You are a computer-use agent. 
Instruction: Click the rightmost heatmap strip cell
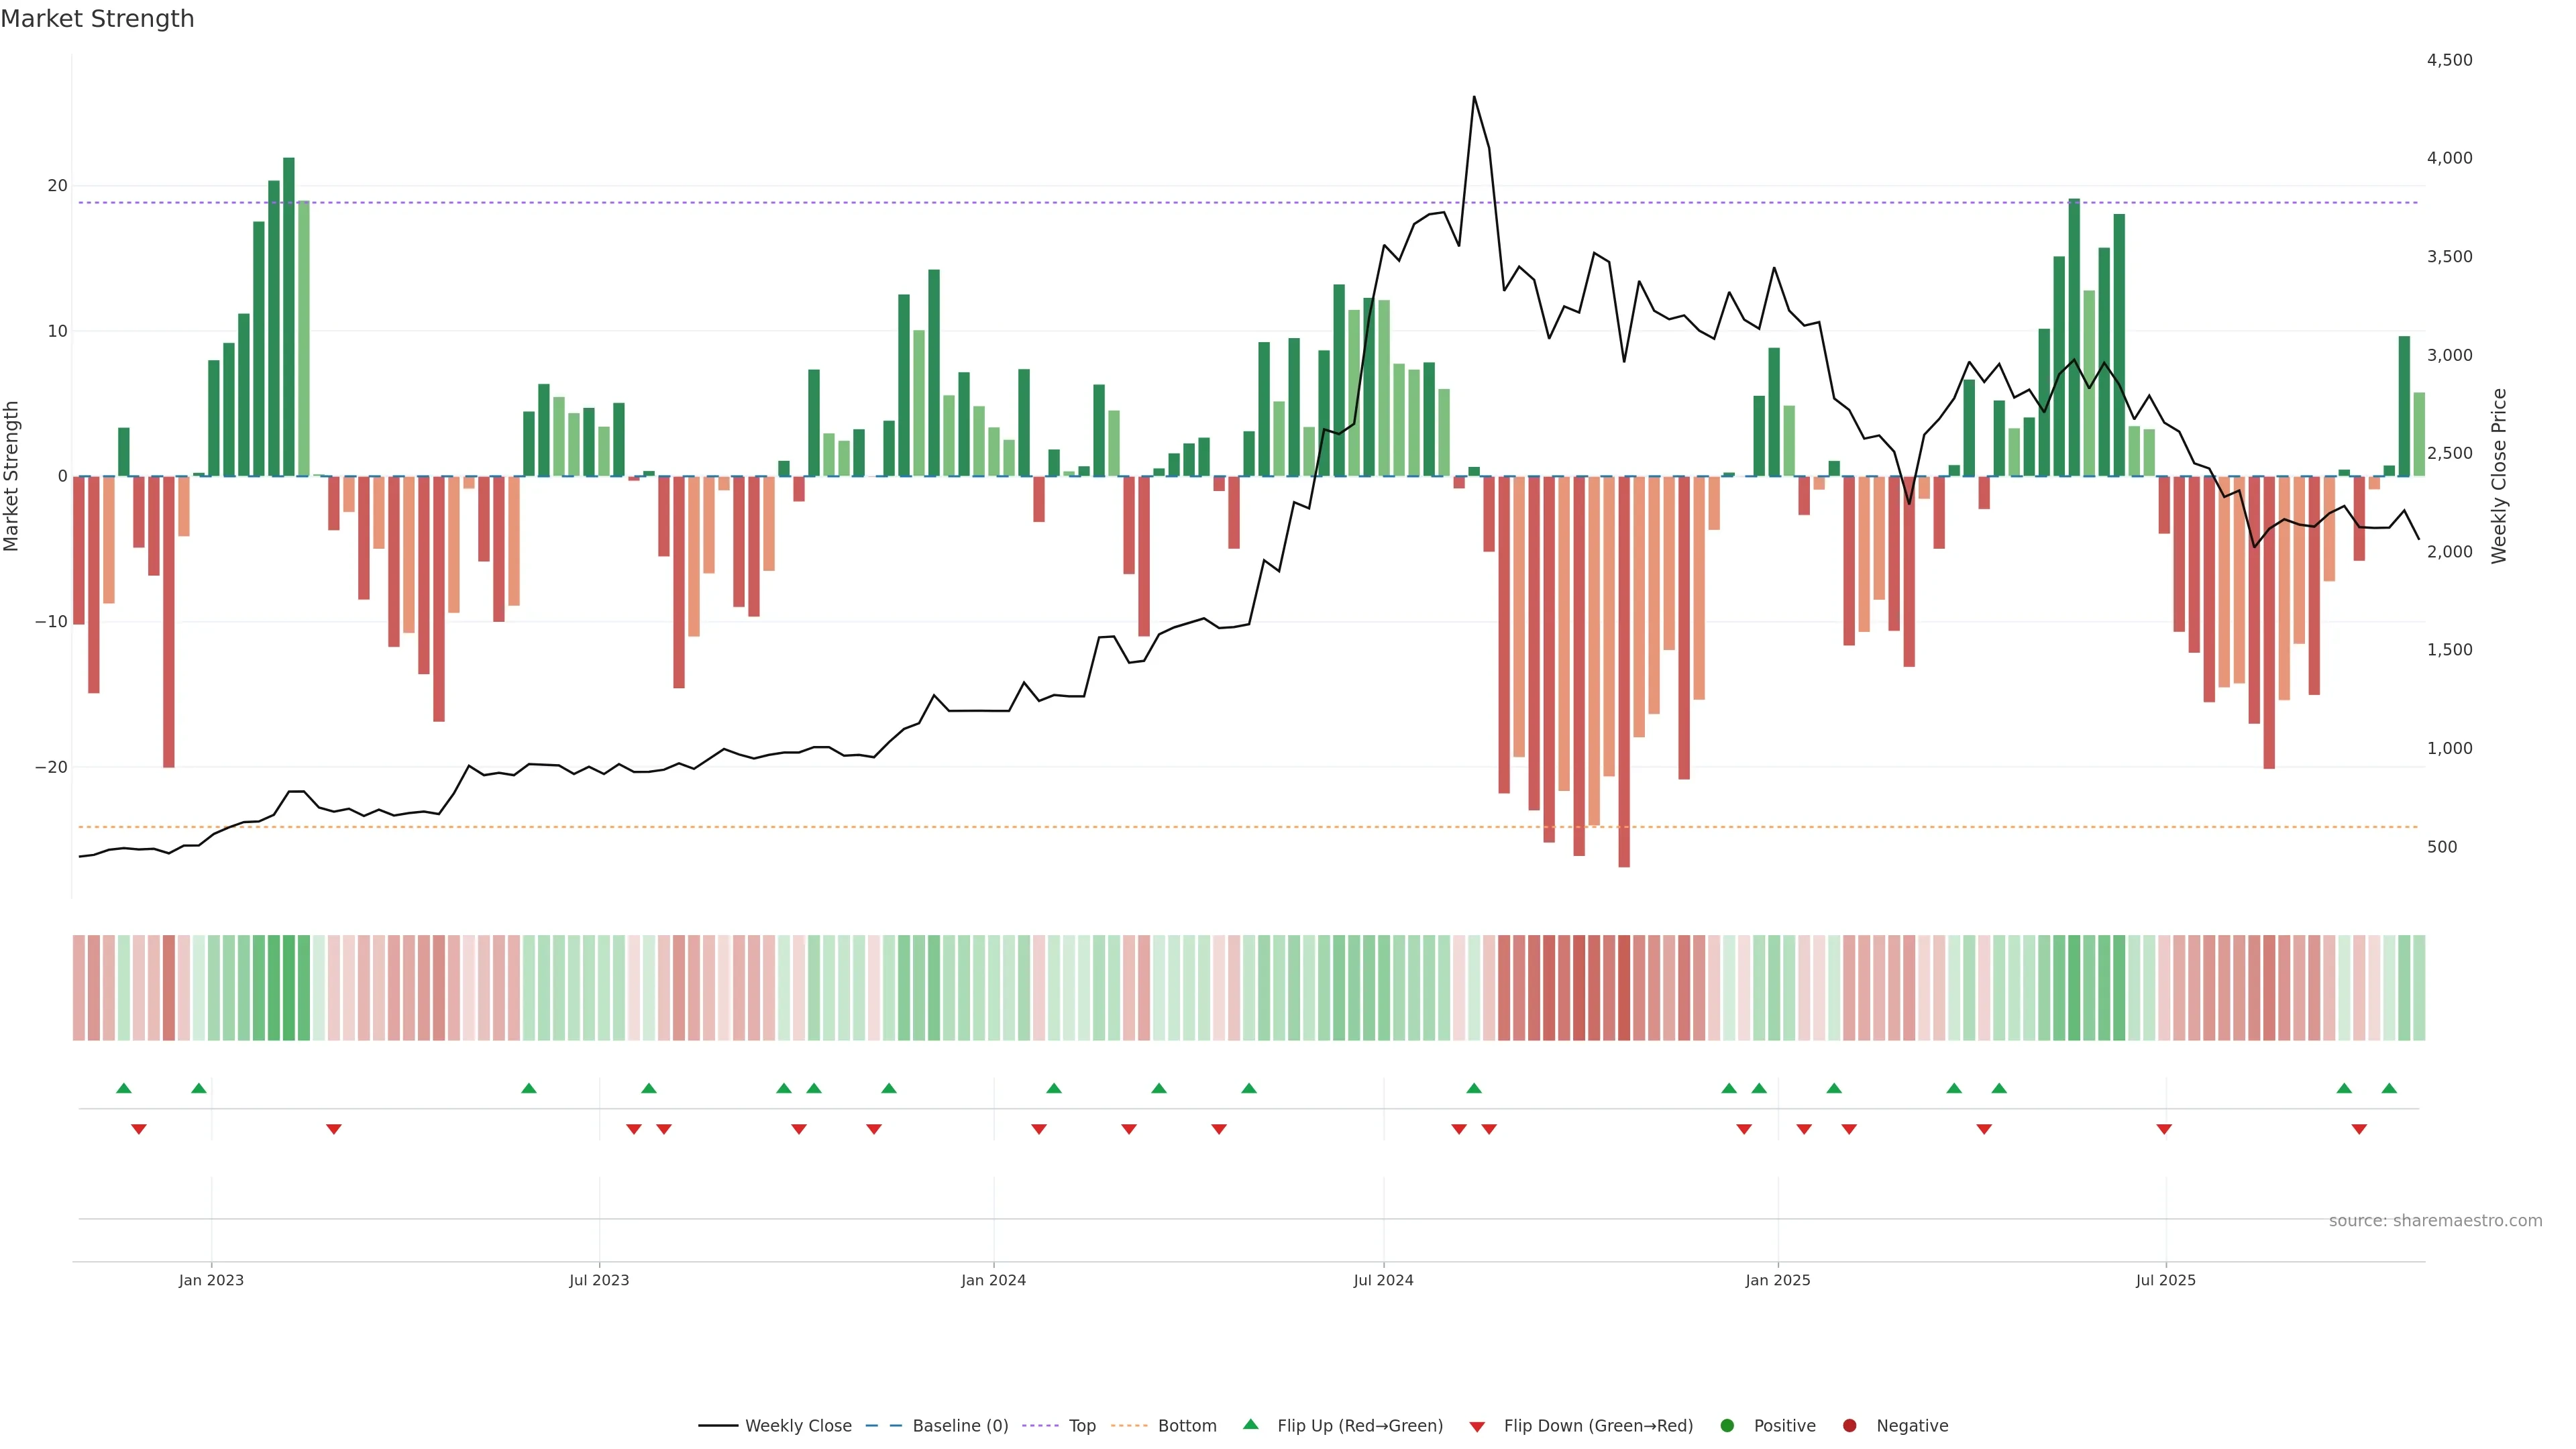2419,988
